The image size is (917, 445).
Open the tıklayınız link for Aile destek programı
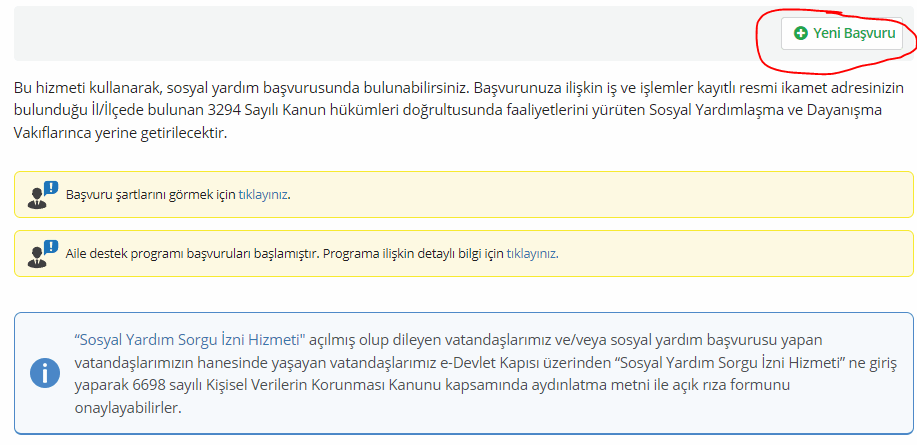click(531, 254)
